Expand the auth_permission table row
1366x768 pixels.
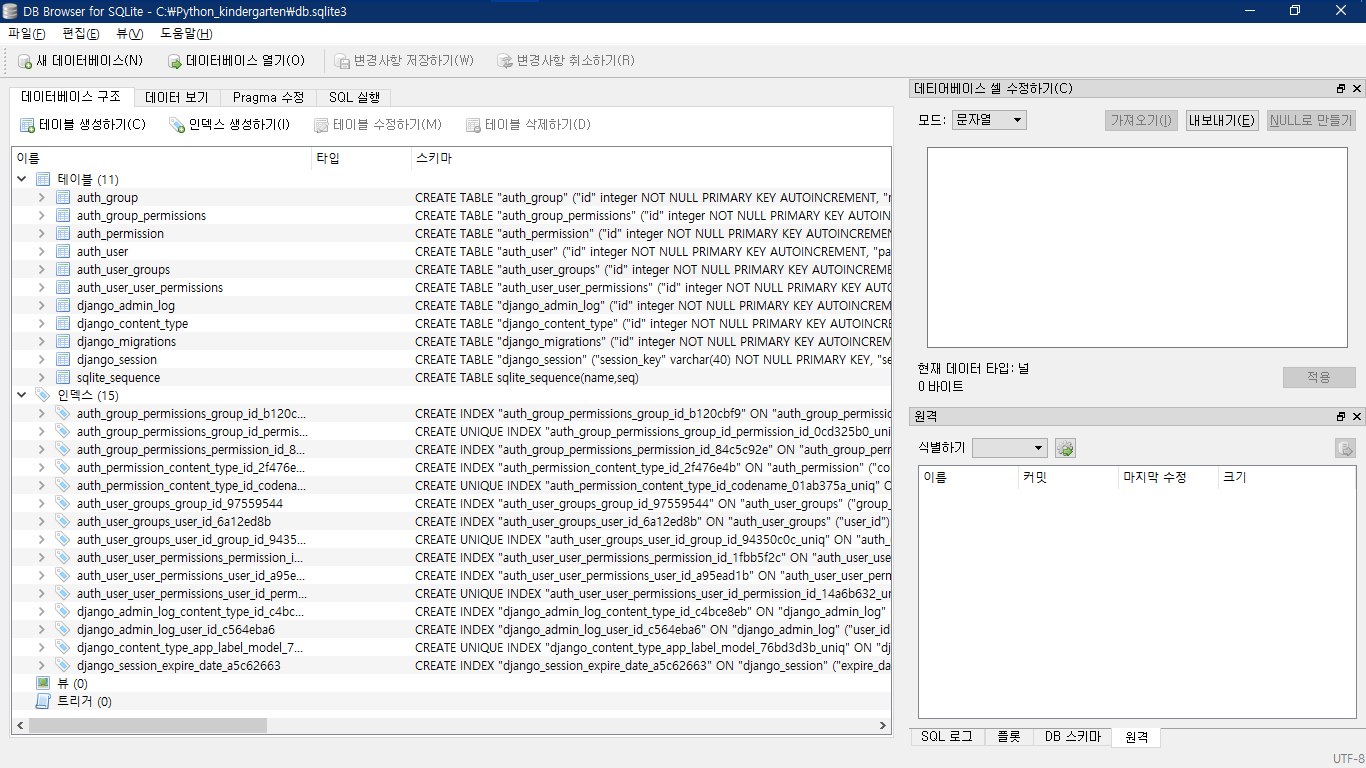pyautogui.click(x=42, y=233)
